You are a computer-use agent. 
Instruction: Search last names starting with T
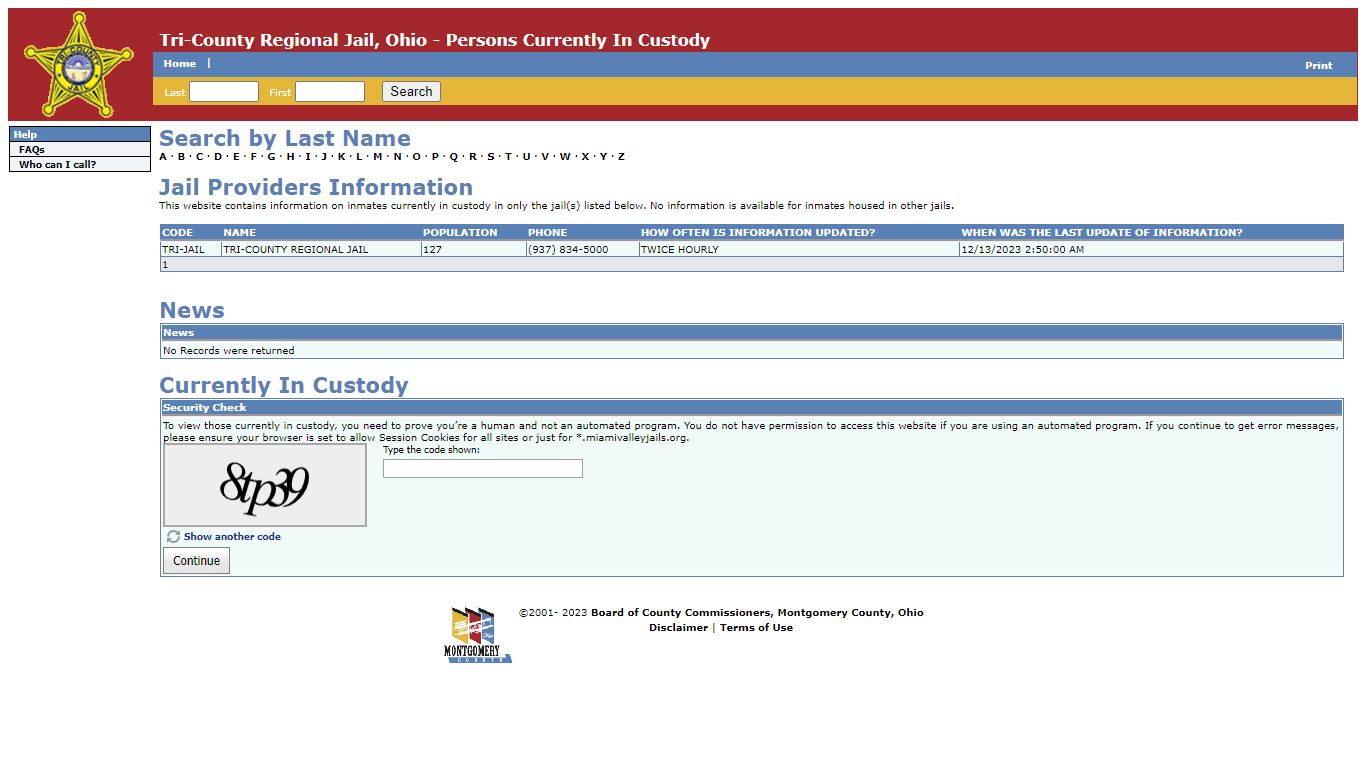point(508,157)
